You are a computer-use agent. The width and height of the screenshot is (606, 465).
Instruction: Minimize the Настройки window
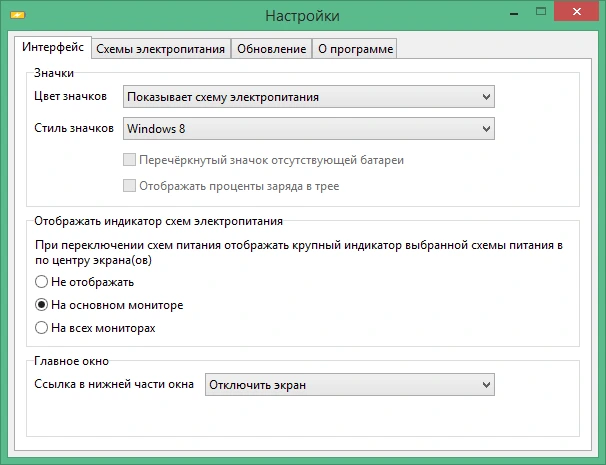[514, 14]
